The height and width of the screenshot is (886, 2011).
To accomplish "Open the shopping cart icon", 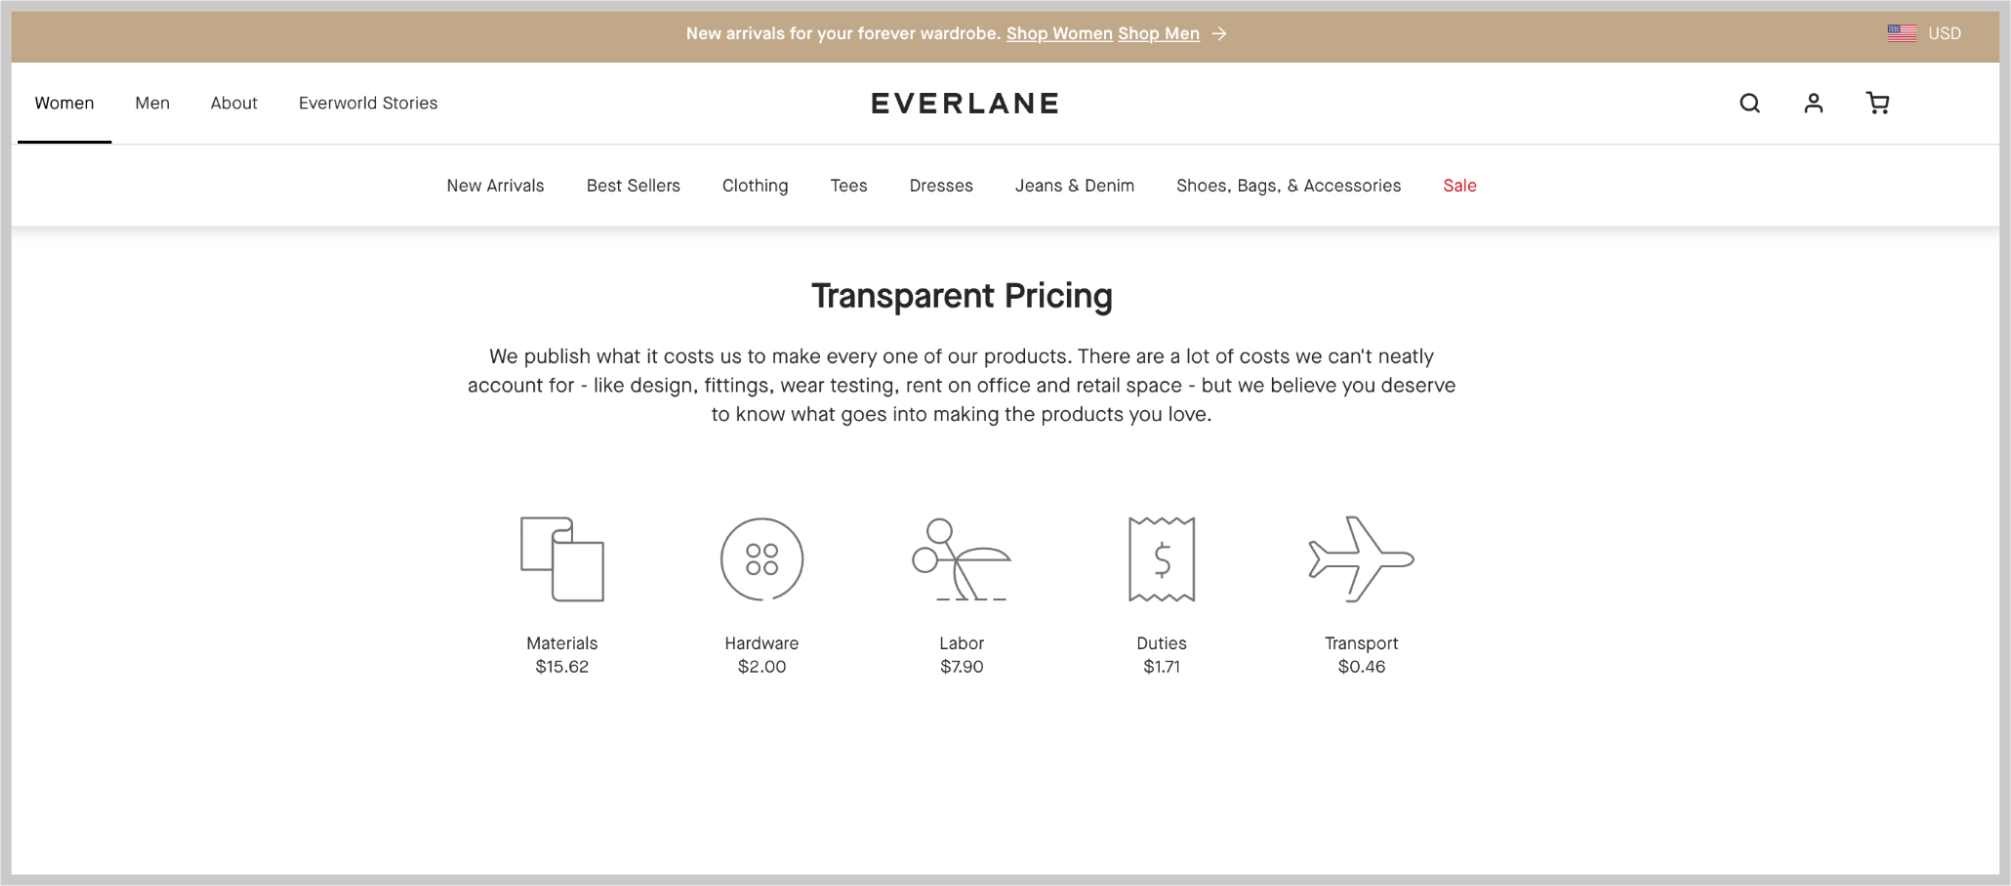I will (x=1878, y=103).
